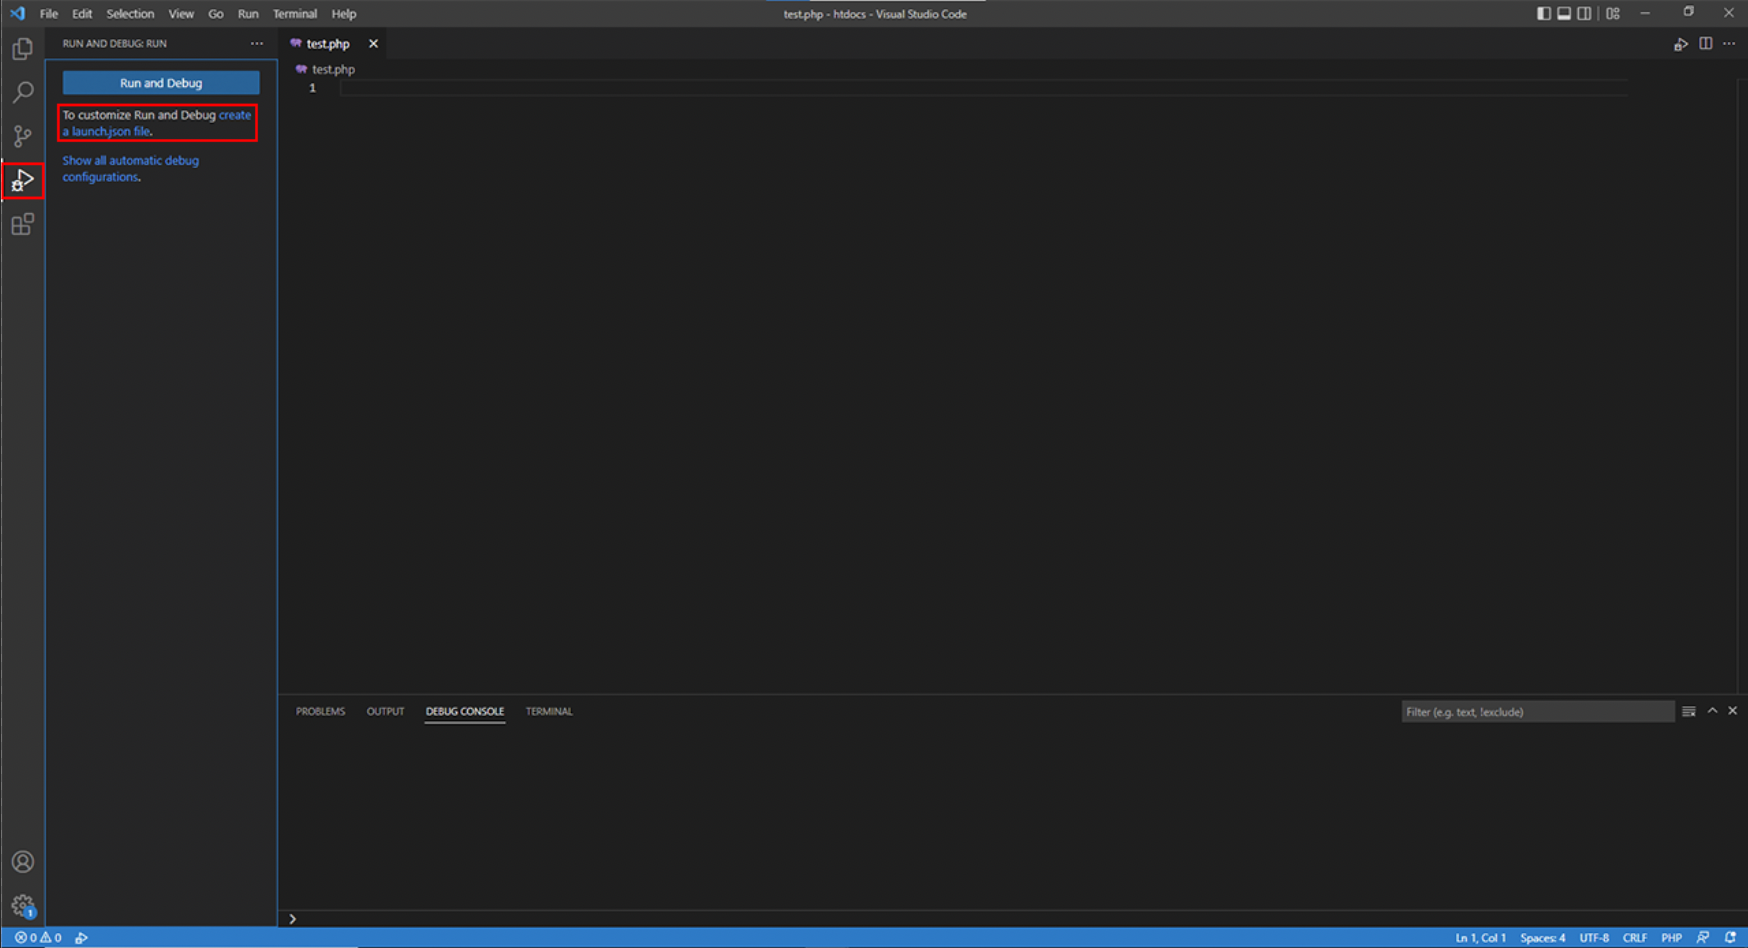This screenshot has width=1748, height=948.
Task: Click the create a launch.json file link
Action: coord(157,123)
